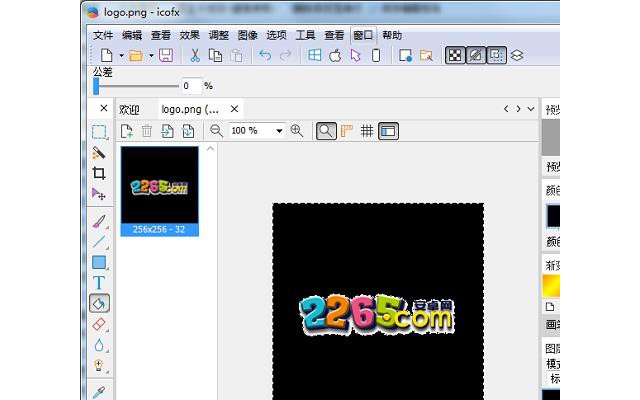
Task: Switch to the 欢迎 tab
Action: tap(129, 109)
